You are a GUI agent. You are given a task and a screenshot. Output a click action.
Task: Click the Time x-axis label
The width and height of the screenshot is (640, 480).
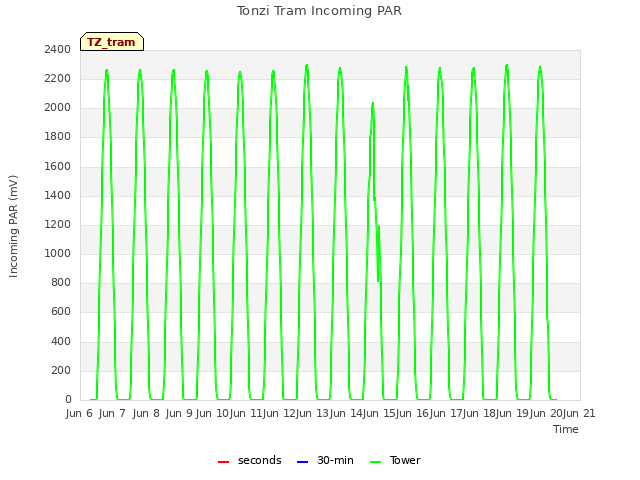(x=566, y=429)
